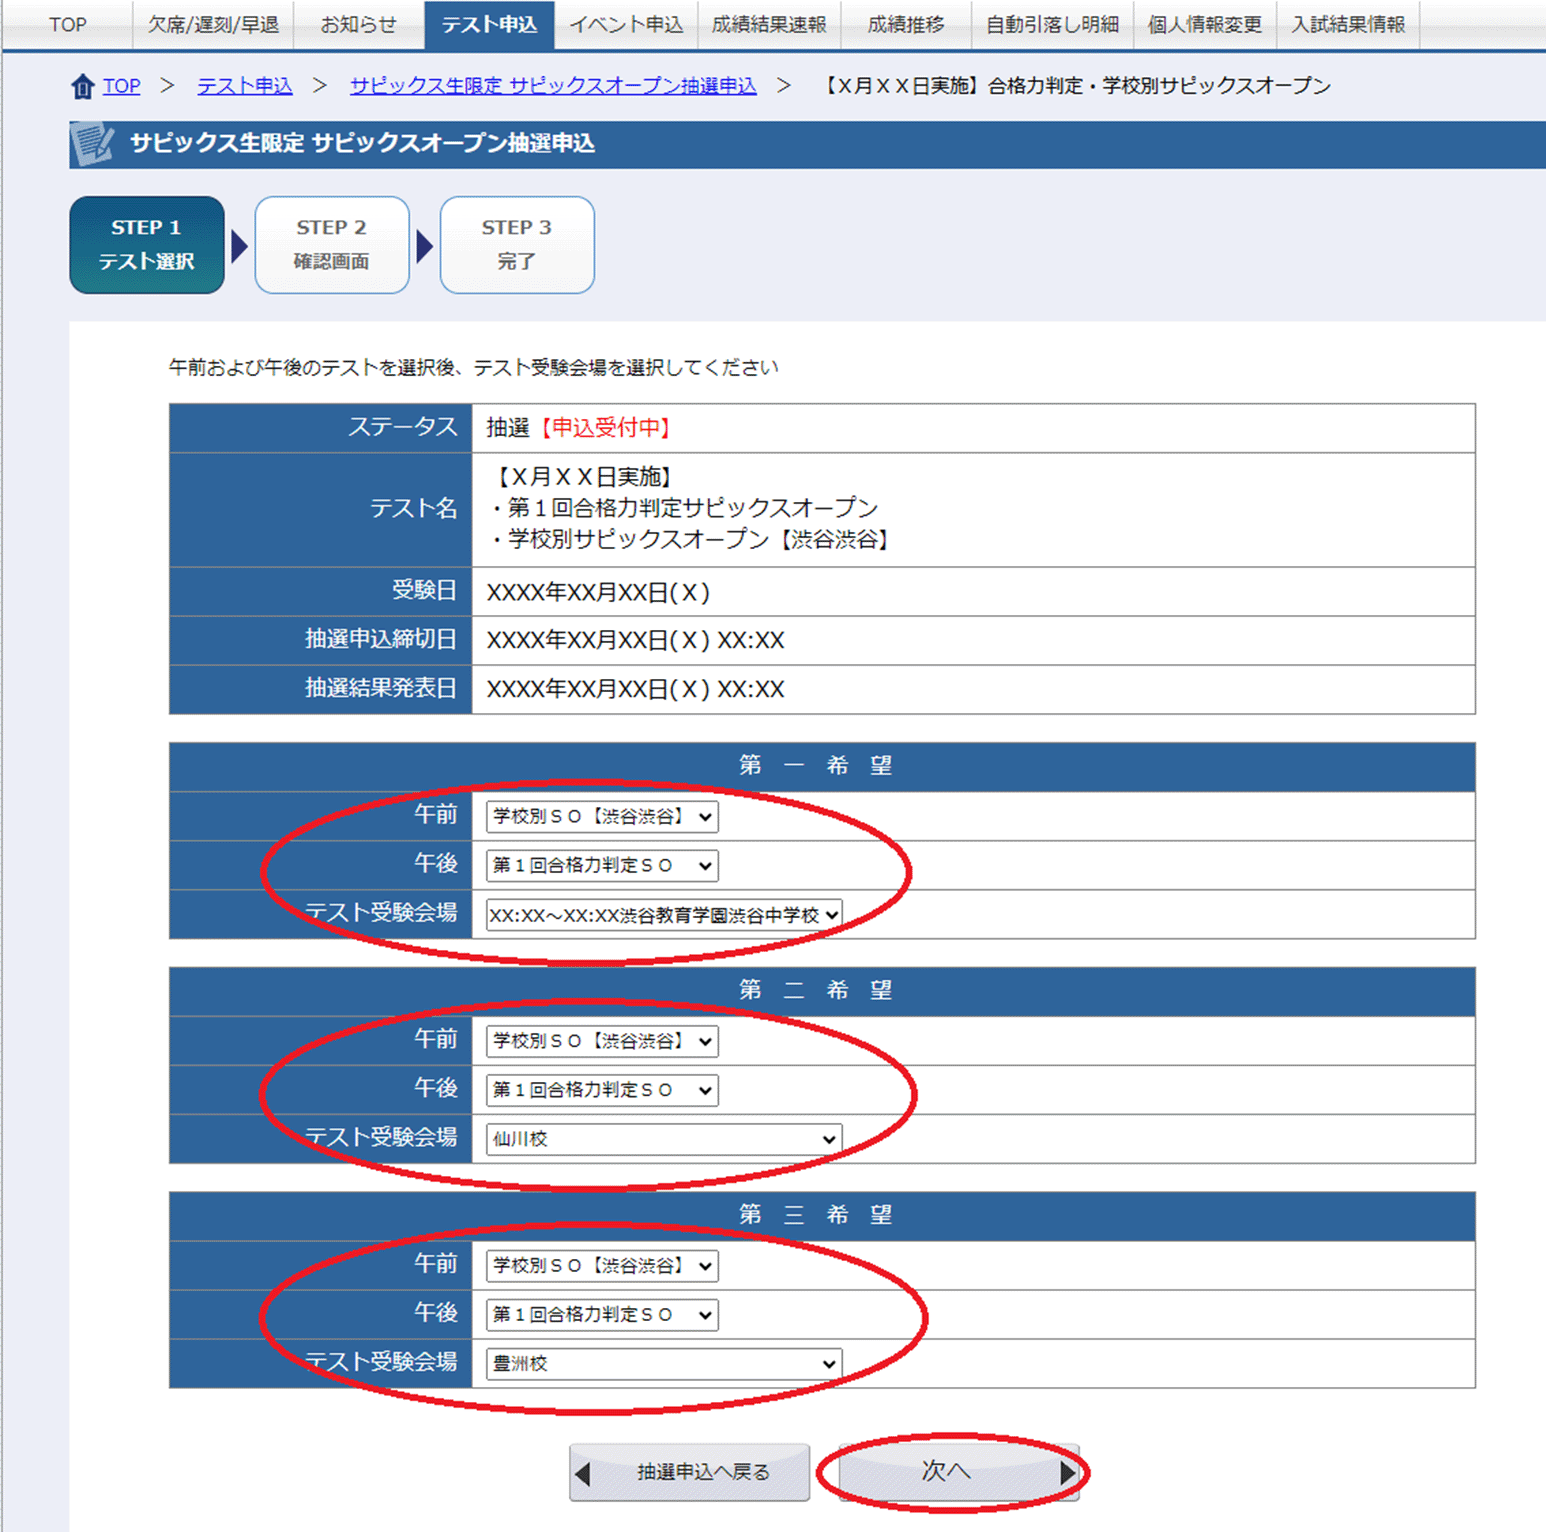Open the 入試結果情報 tab

tap(1348, 25)
